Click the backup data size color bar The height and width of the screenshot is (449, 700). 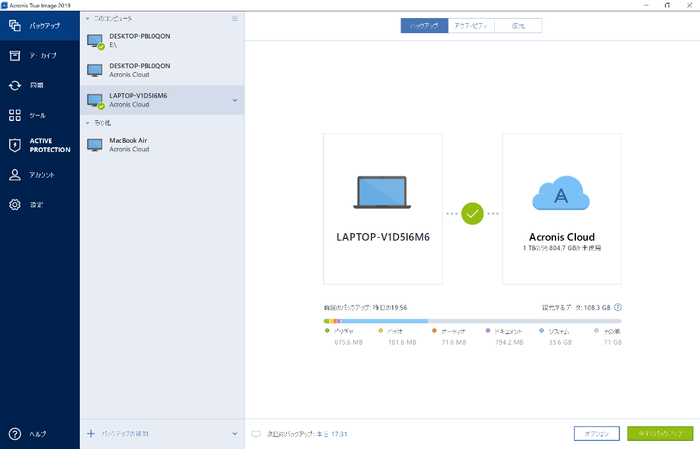tap(472, 320)
